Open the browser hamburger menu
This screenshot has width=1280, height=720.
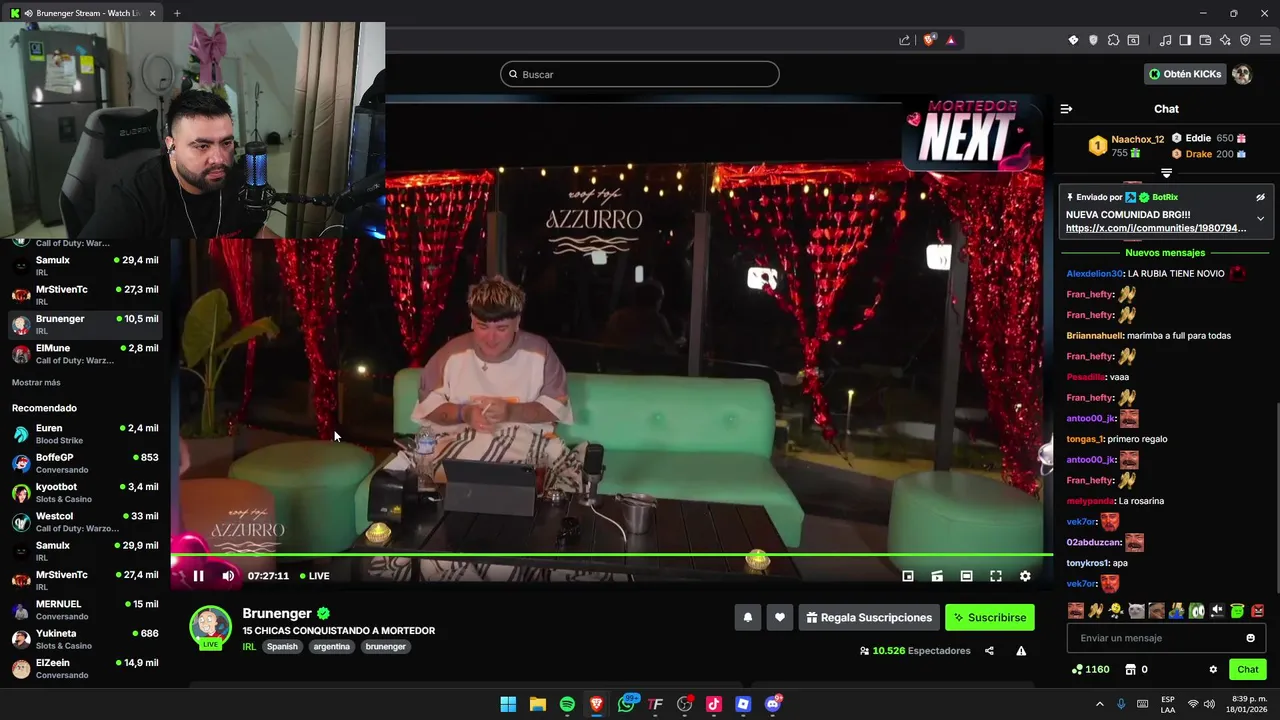[1265, 40]
